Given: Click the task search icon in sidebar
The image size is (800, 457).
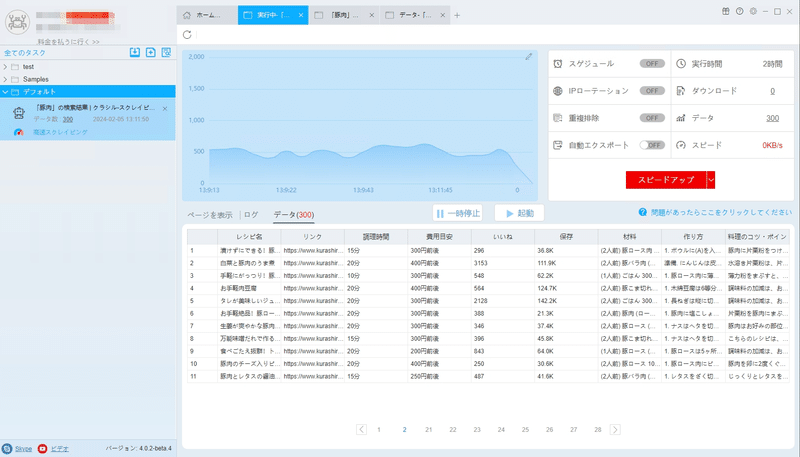Looking at the screenshot, I should pyautogui.click(x=166, y=53).
